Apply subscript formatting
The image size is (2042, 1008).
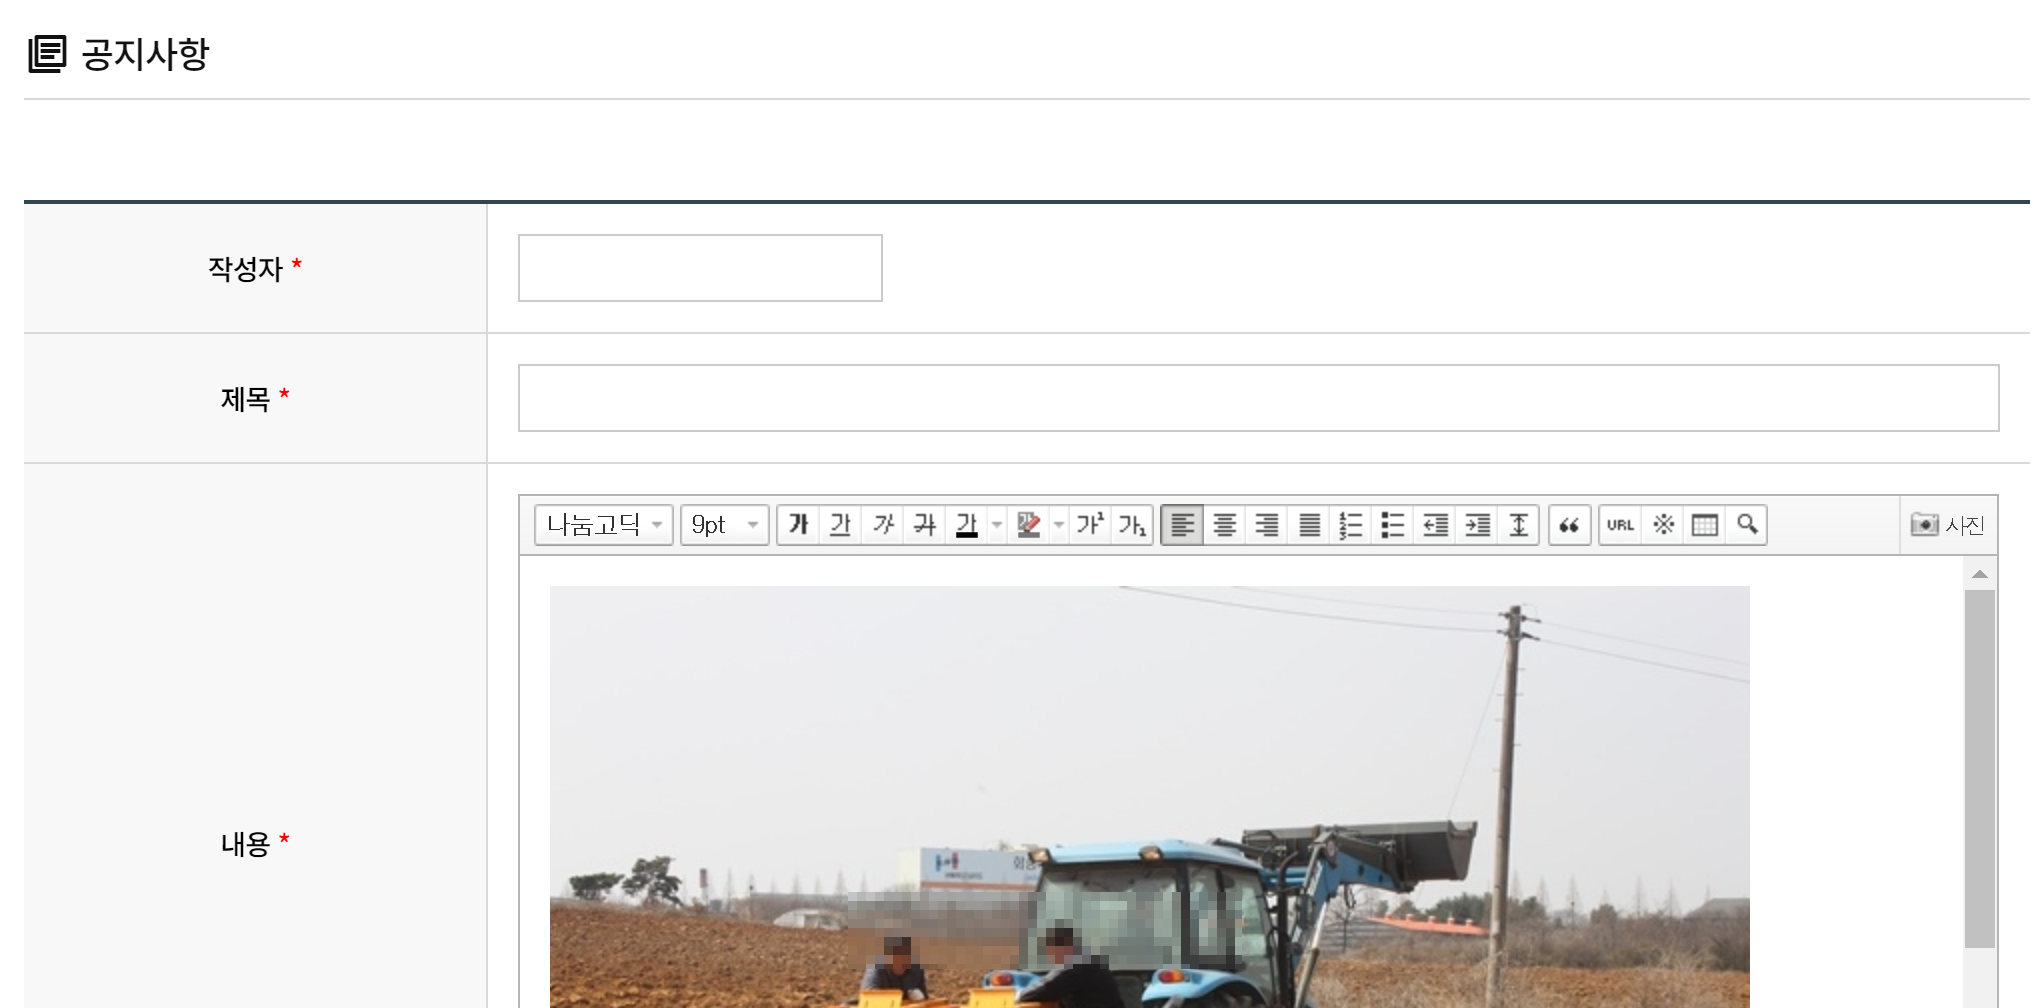[1131, 525]
